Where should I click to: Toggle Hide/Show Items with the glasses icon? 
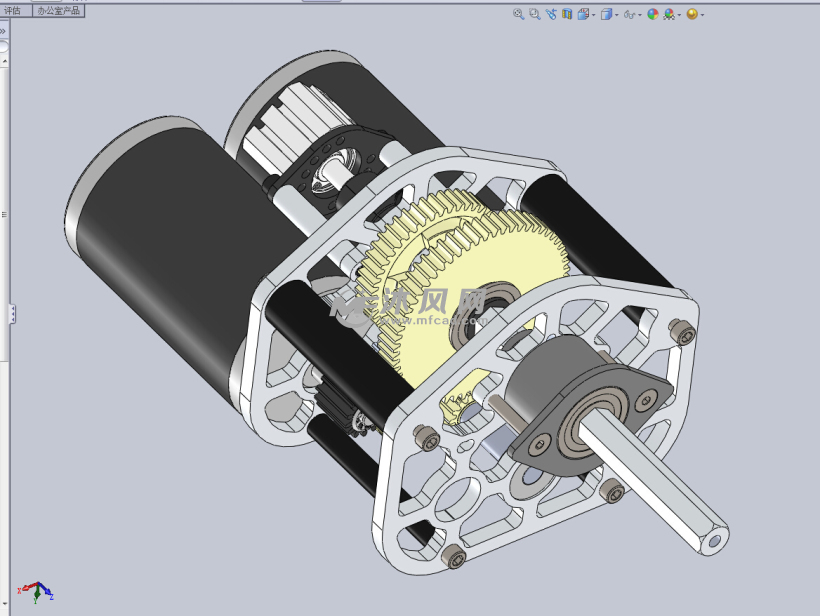click(x=629, y=14)
